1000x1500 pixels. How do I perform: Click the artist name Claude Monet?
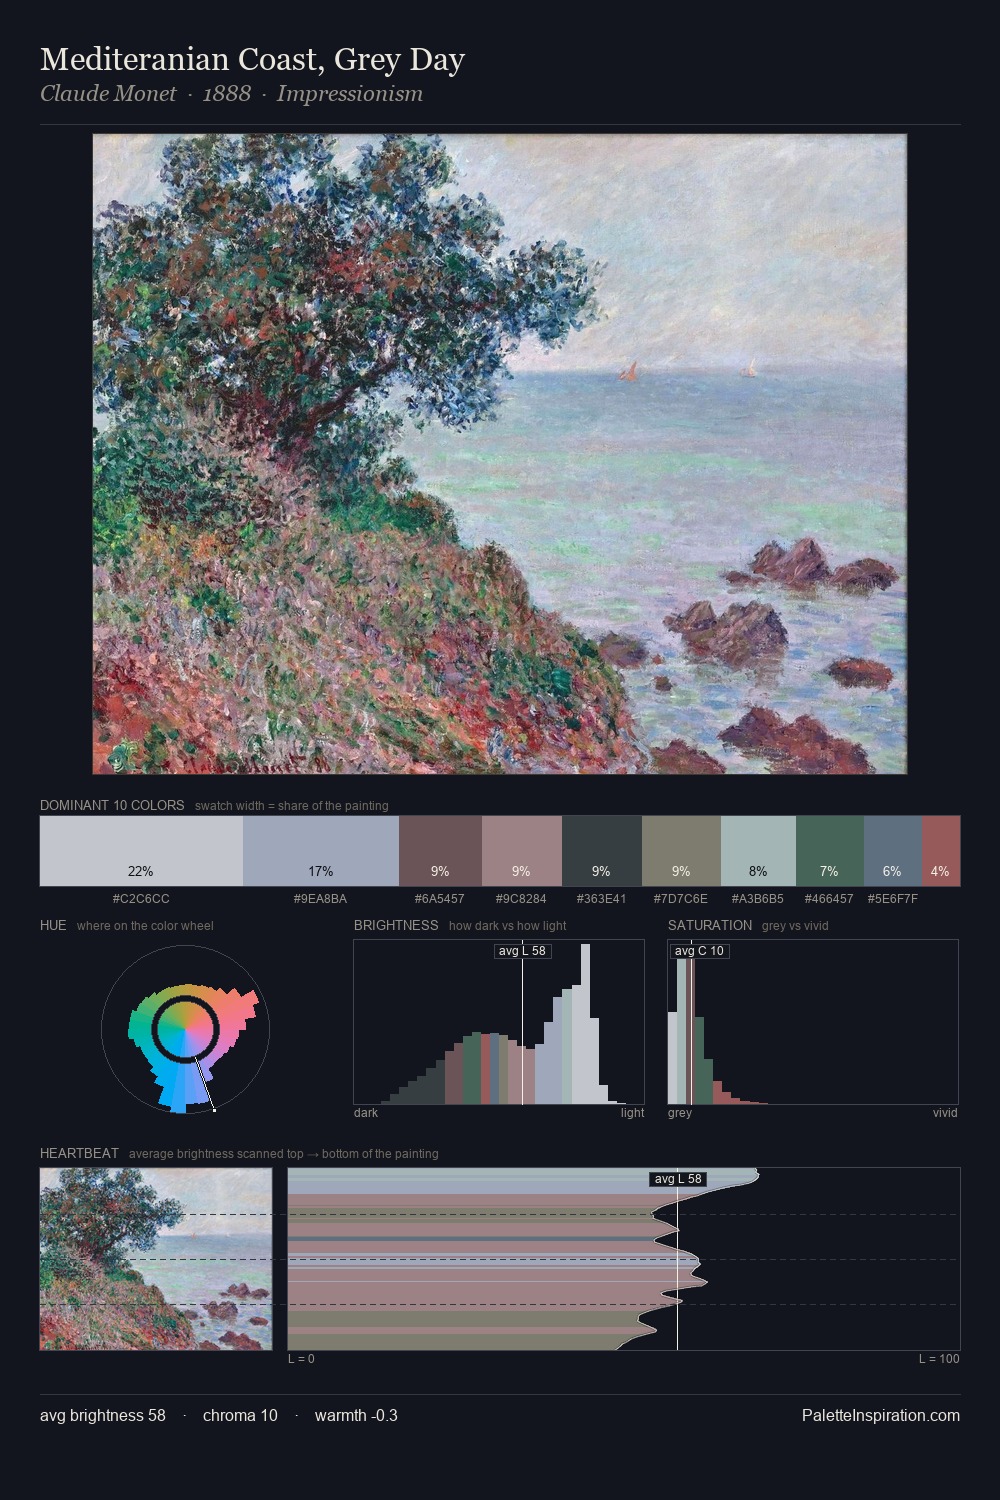pyautogui.click(x=108, y=94)
